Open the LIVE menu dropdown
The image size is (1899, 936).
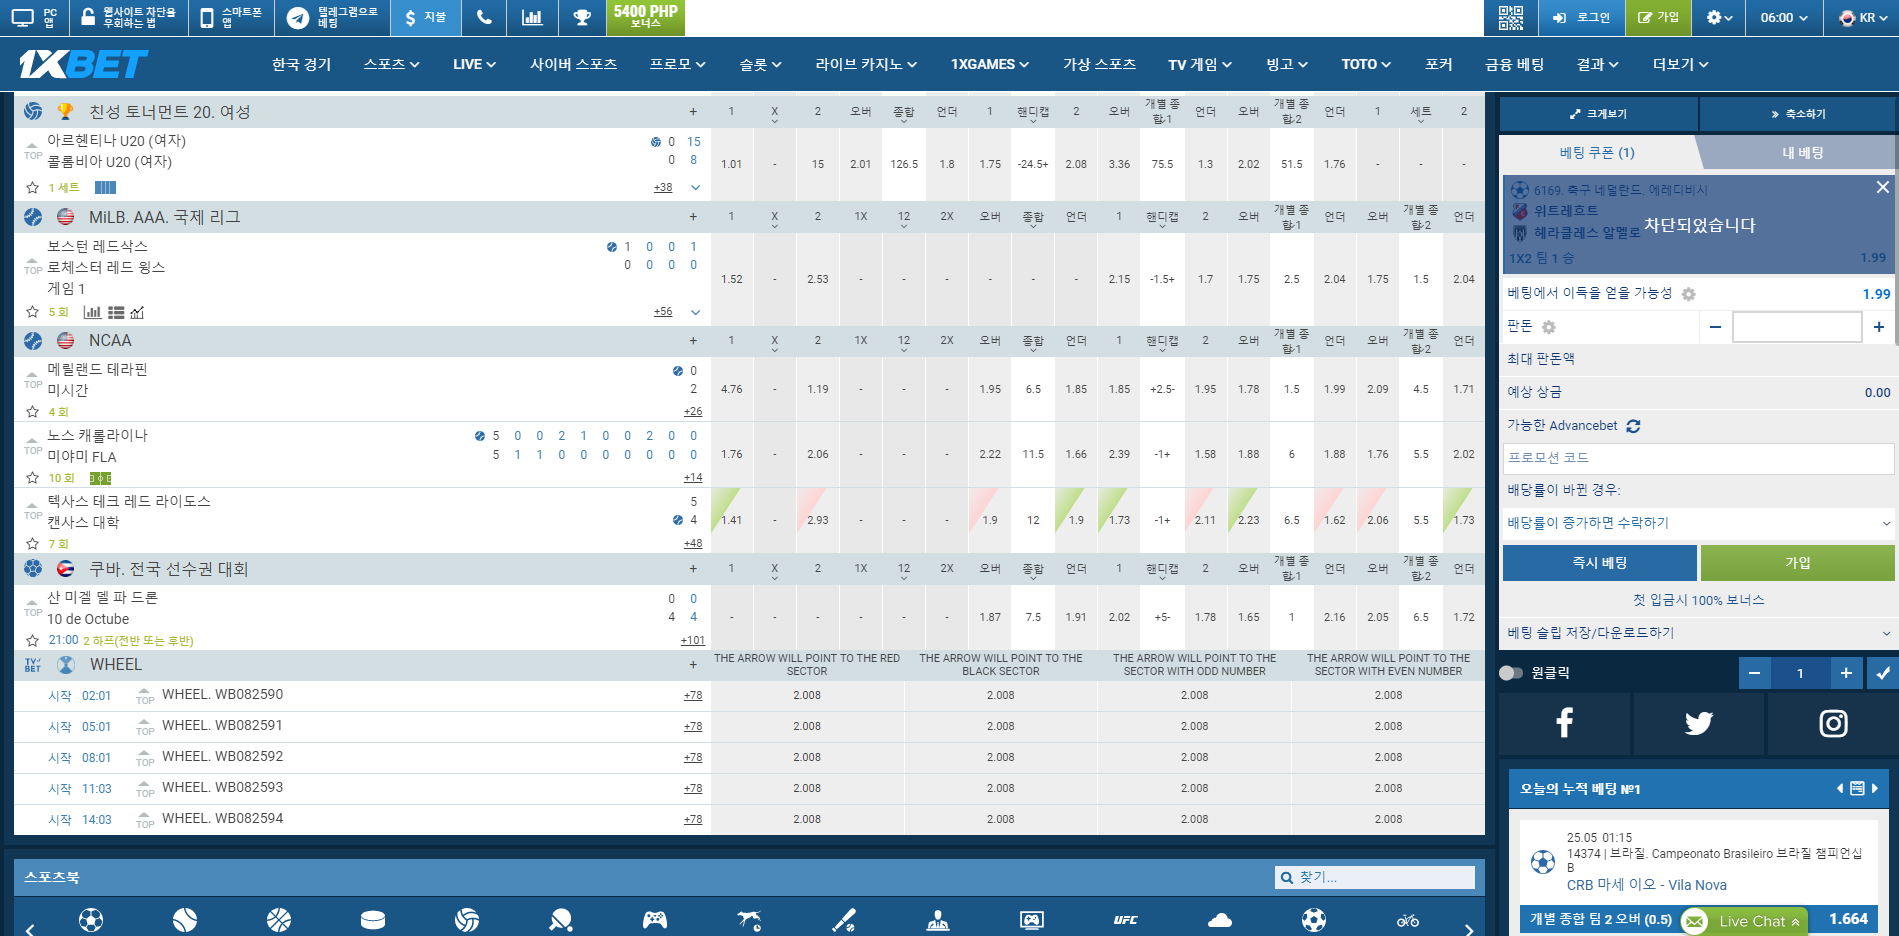tap(474, 64)
